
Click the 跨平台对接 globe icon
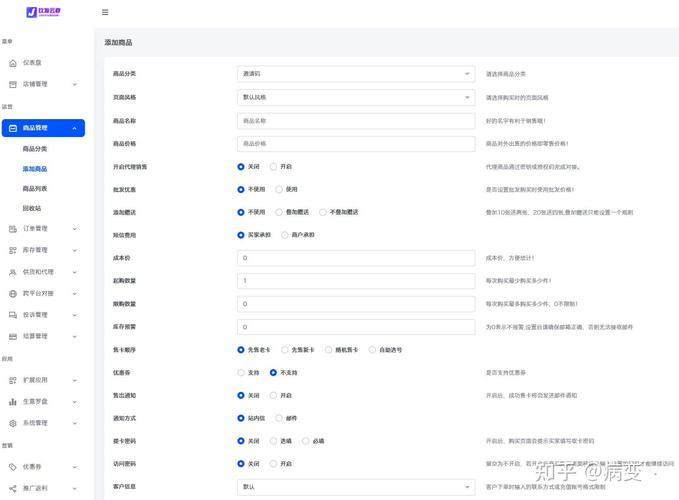[13, 294]
